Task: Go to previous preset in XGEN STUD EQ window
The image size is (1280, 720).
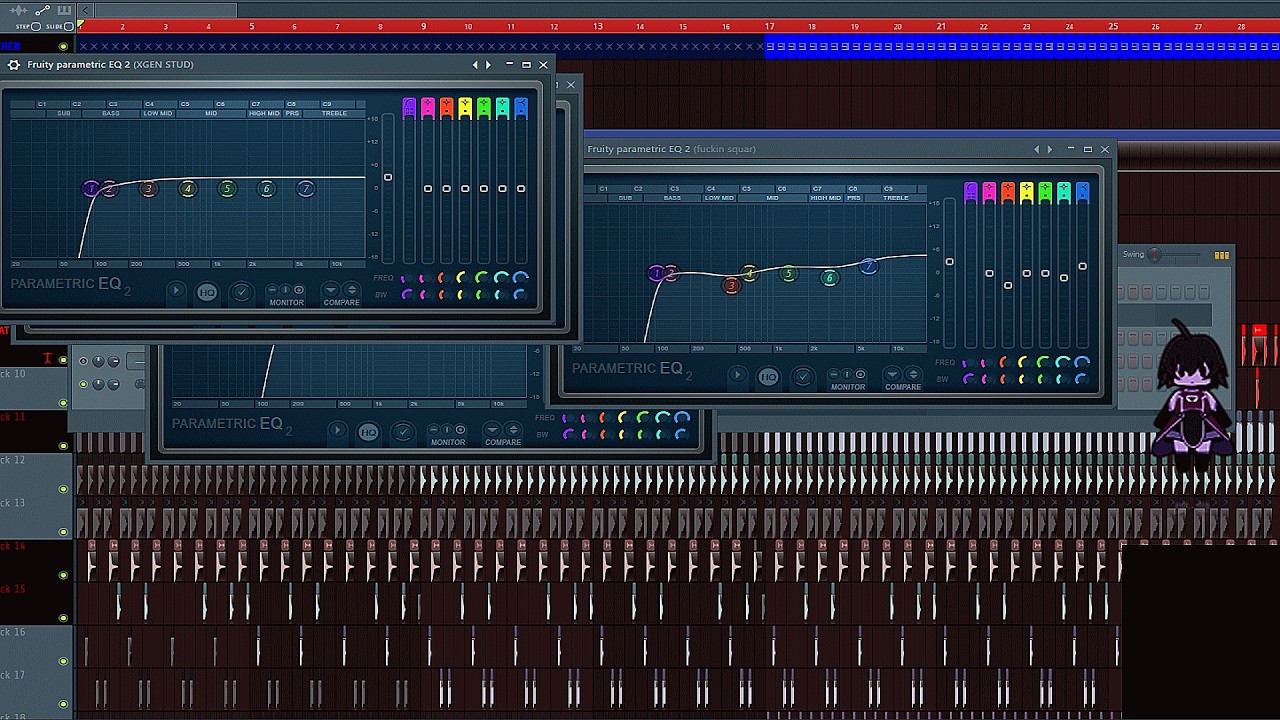Action: point(475,65)
